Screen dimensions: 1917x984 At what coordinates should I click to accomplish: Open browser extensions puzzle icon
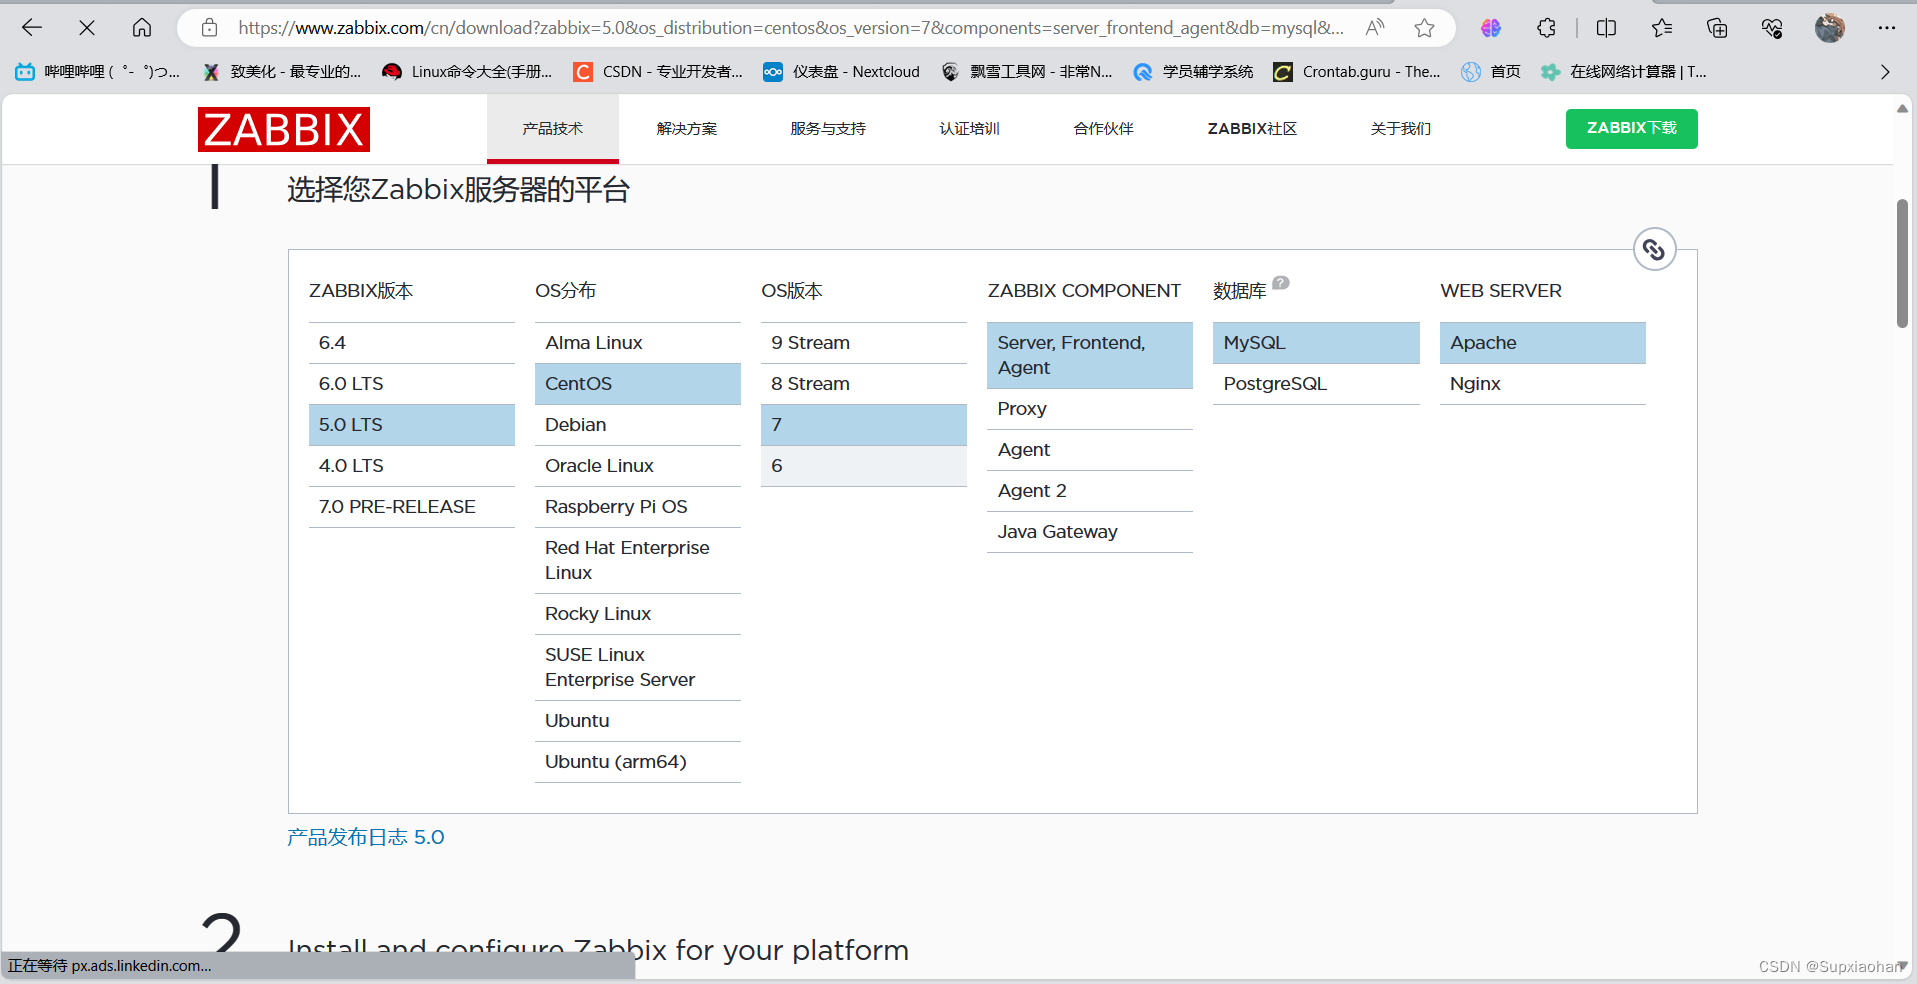point(1547,28)
